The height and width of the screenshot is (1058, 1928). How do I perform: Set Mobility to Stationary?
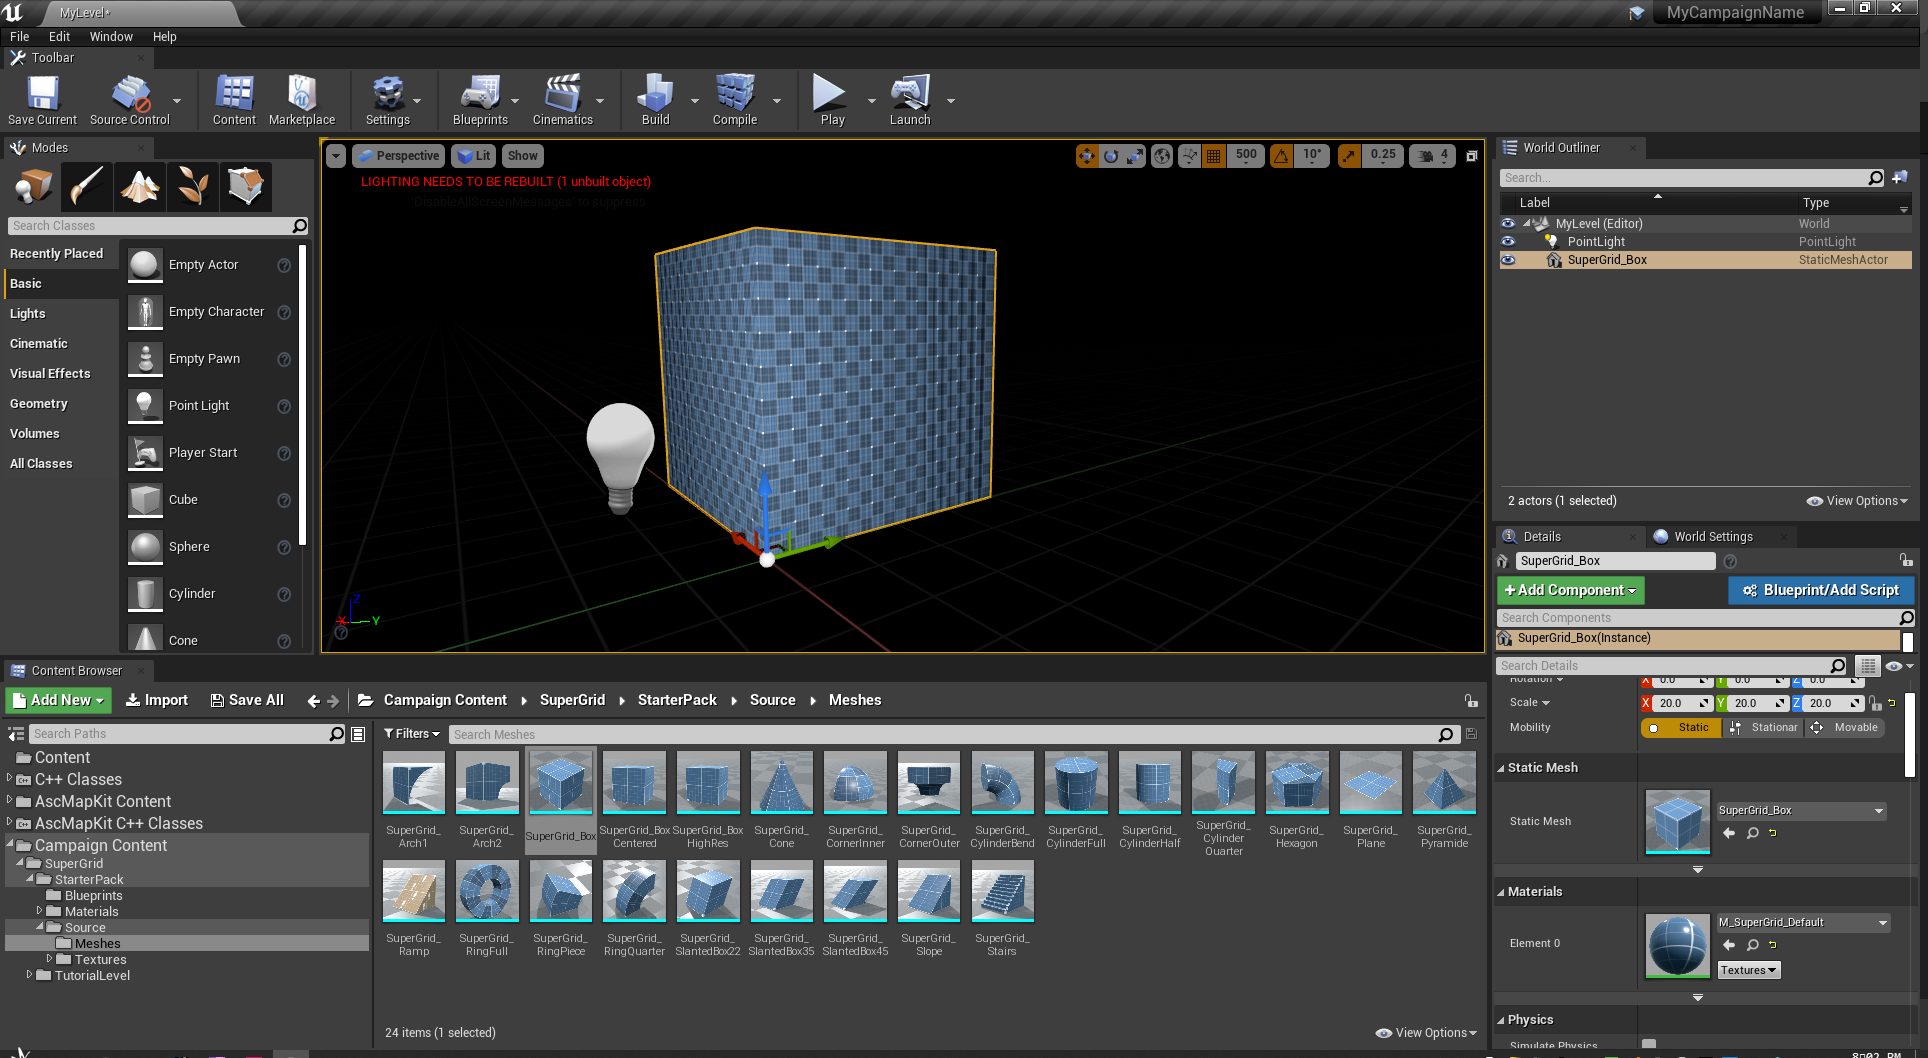point(1763,728)
